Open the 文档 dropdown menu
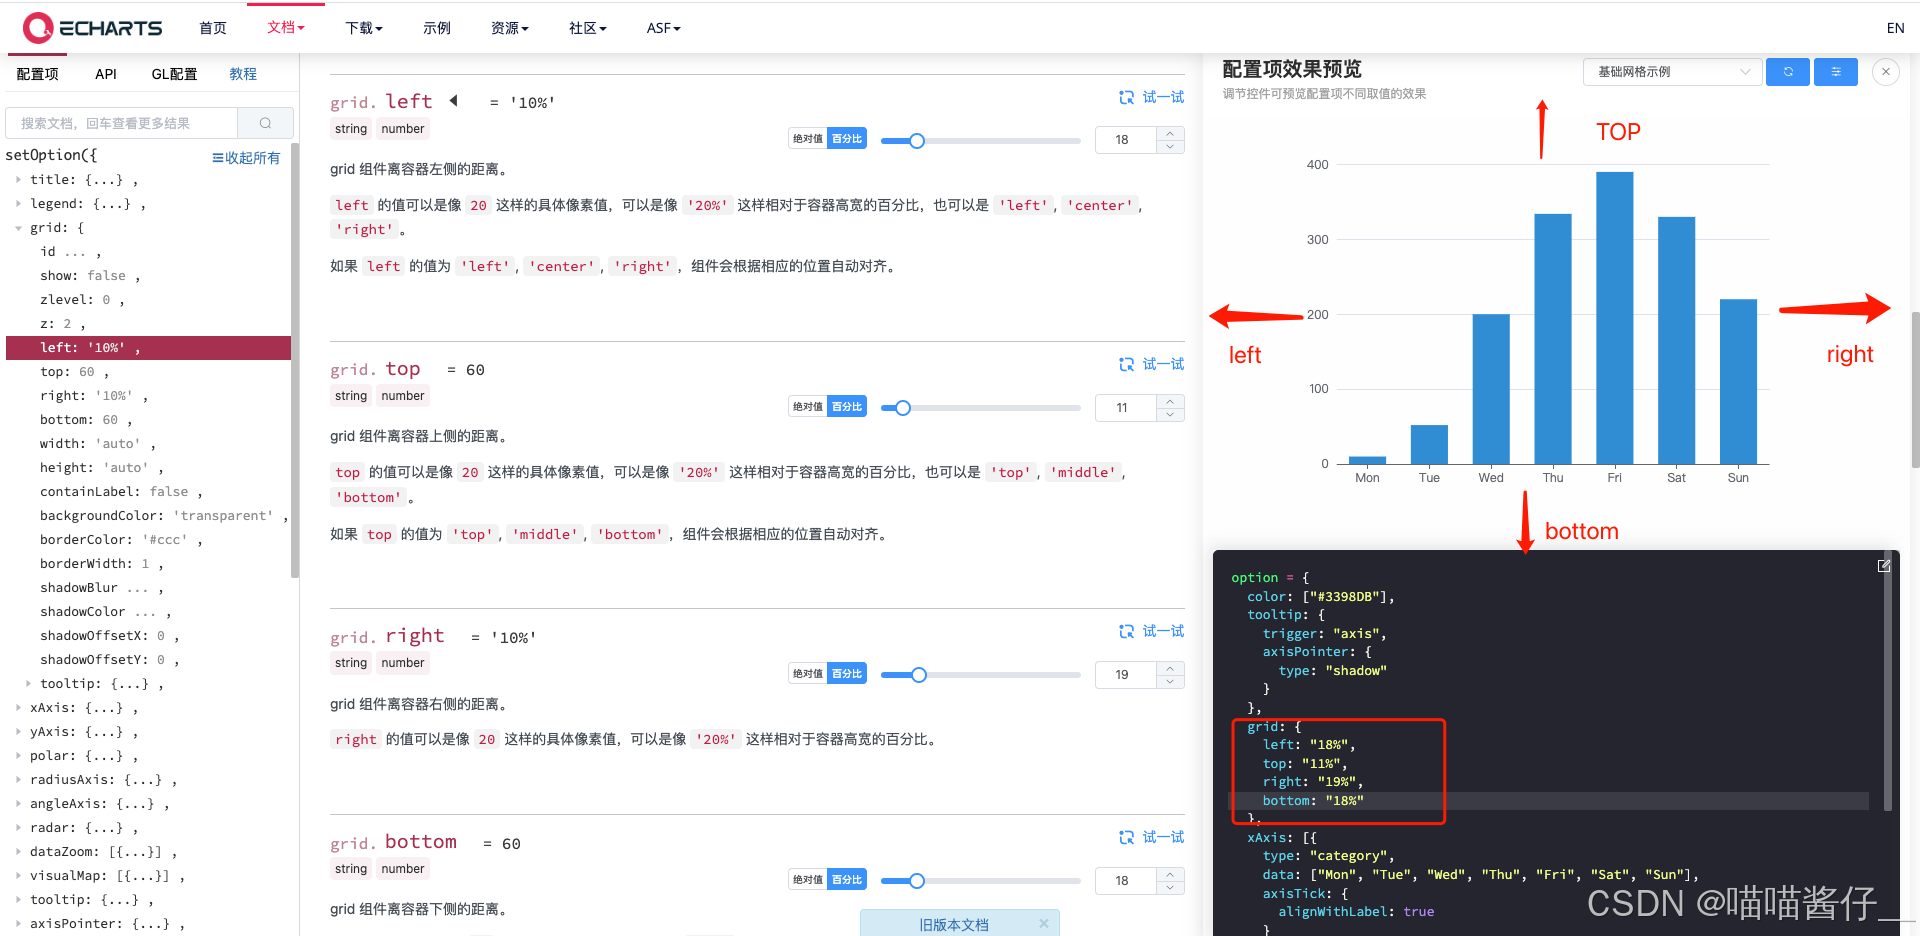1920x936 pixels. tap(286, 28)
